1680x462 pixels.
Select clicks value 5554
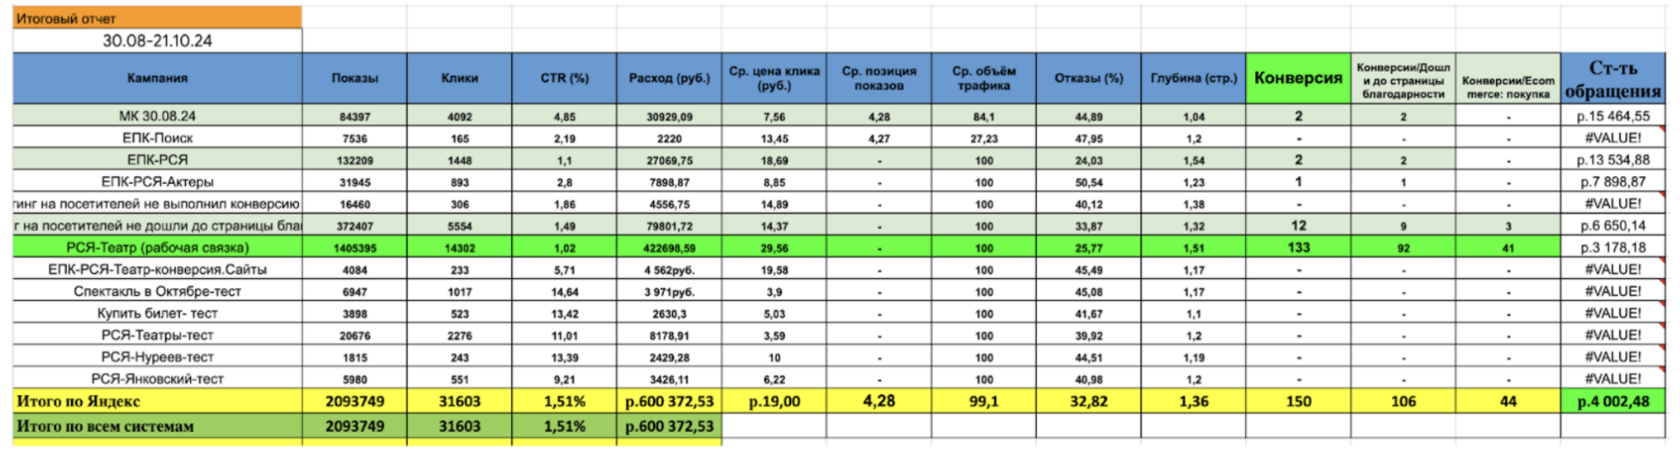459,227
